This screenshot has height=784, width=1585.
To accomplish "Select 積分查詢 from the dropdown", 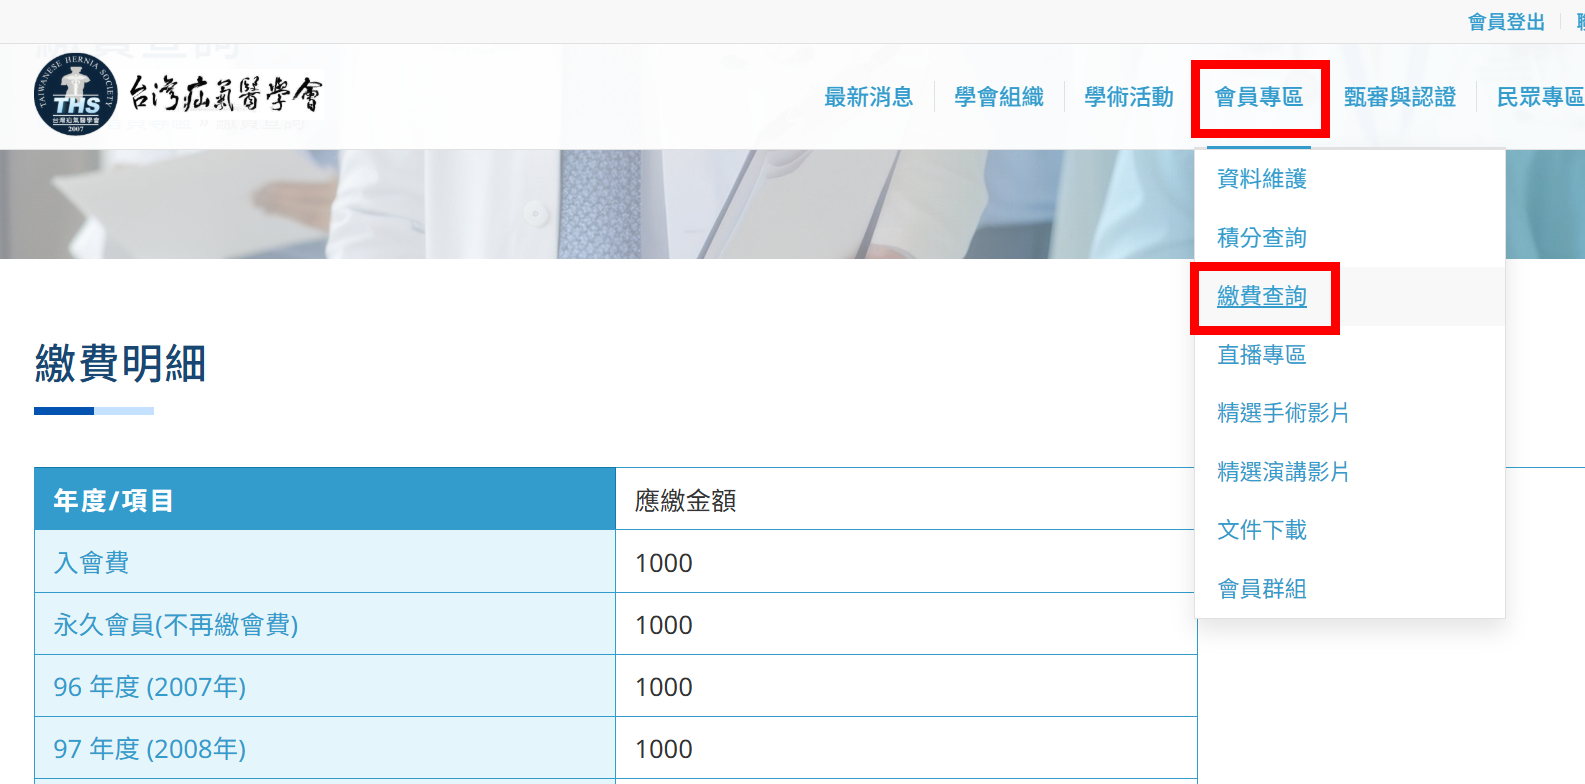I will click(1261, 238).
